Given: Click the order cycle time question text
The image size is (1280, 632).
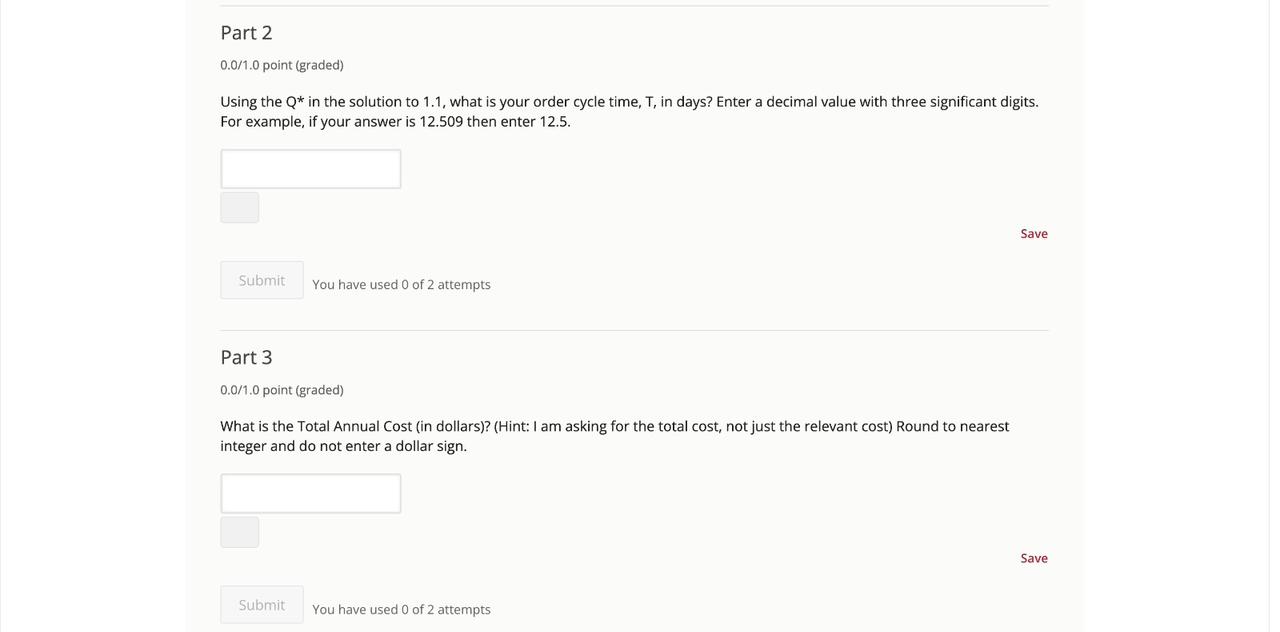Looking at the screenshot, I should click(x=629, y=108).
